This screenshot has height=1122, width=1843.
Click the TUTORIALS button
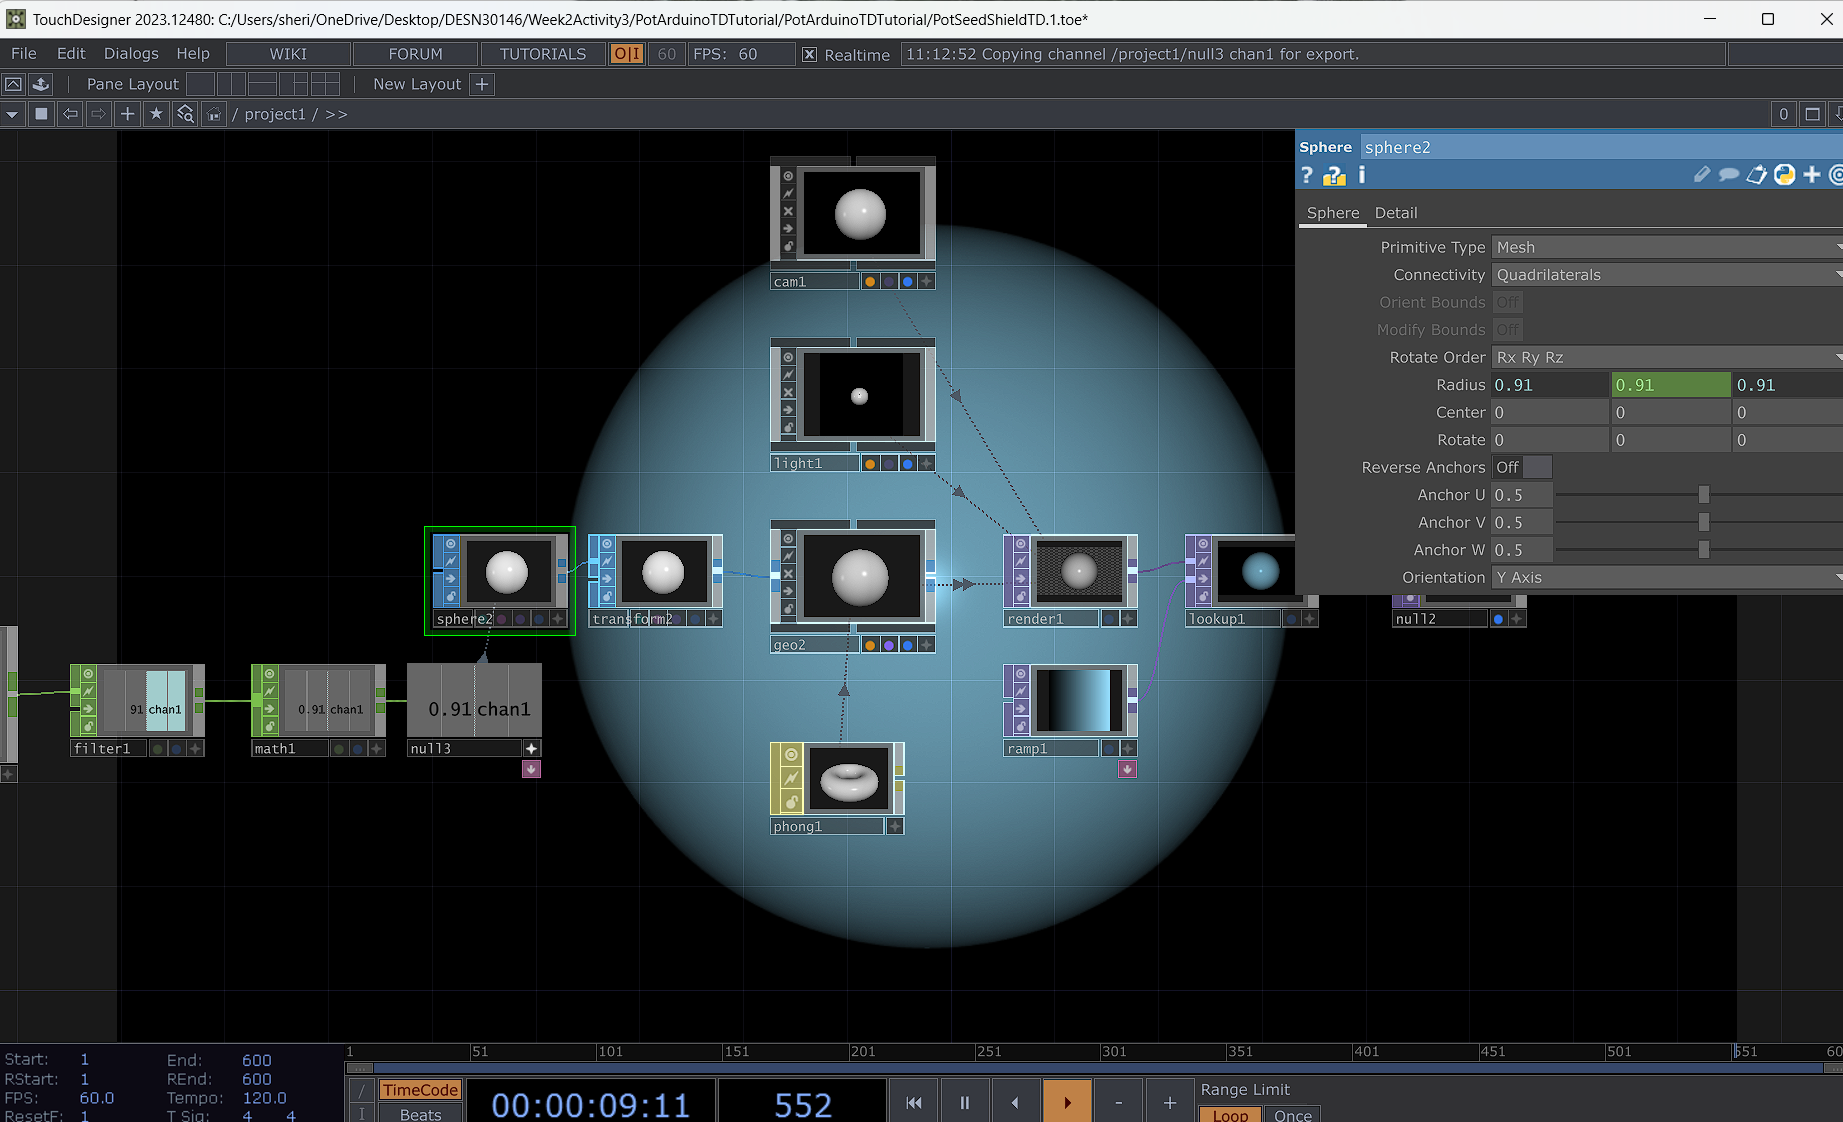click(541, 54)
